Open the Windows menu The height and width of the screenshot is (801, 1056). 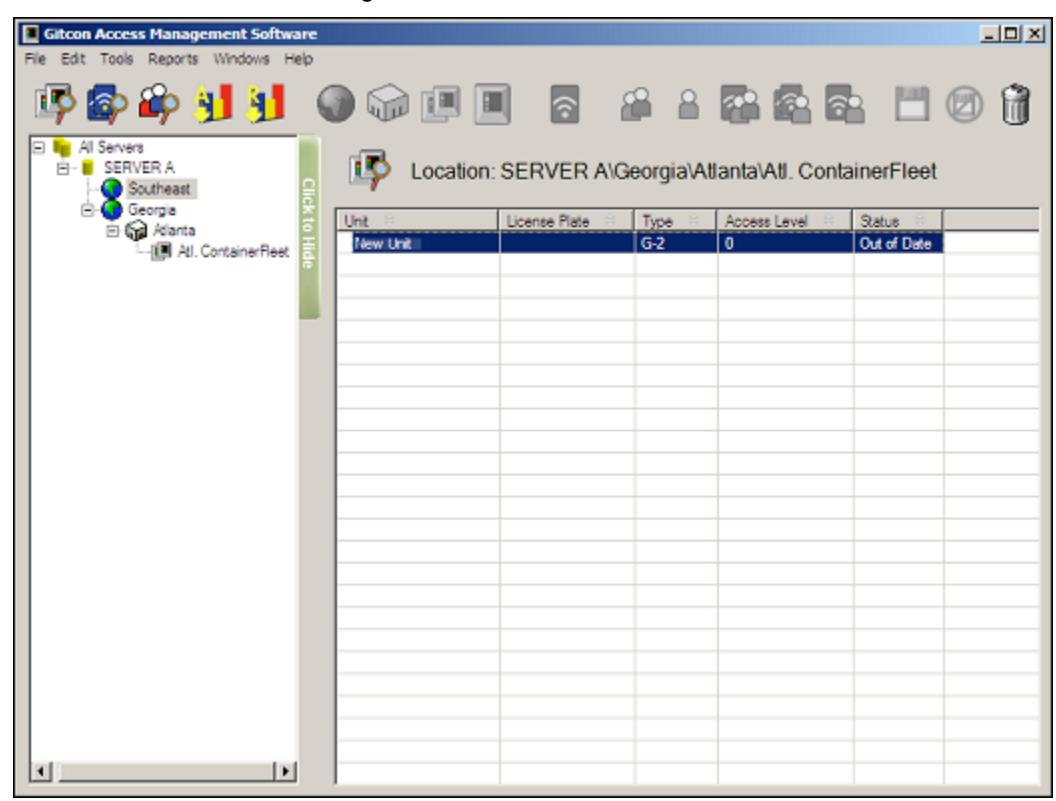[x=241, y=59]
